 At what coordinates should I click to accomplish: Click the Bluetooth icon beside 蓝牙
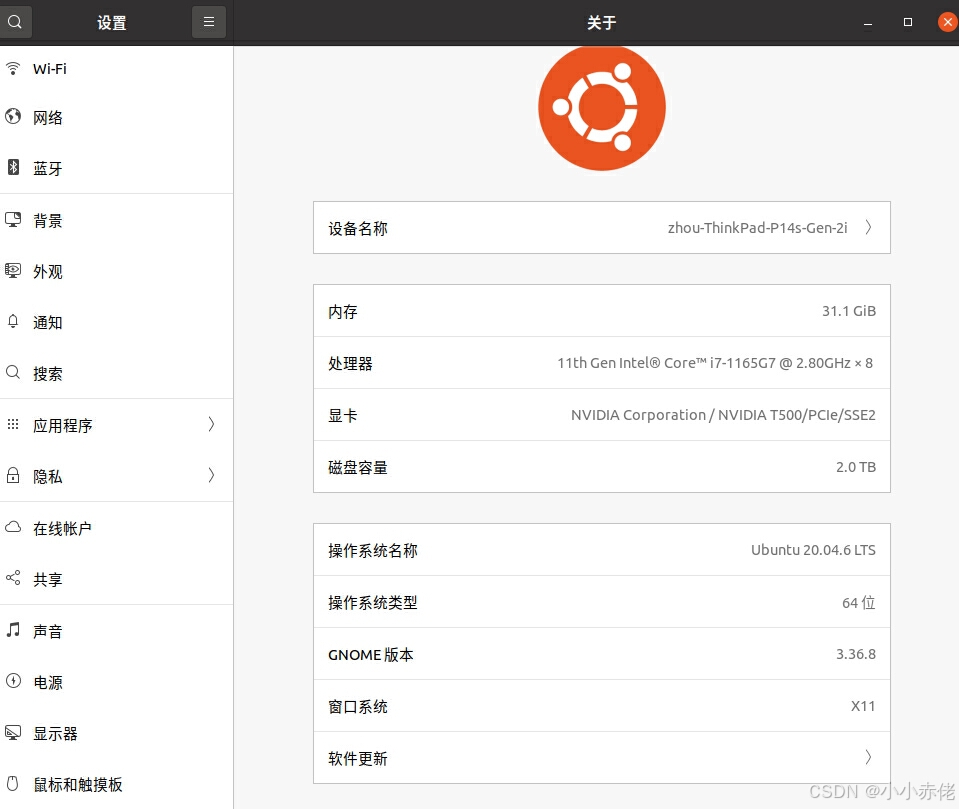pos(13,167)
